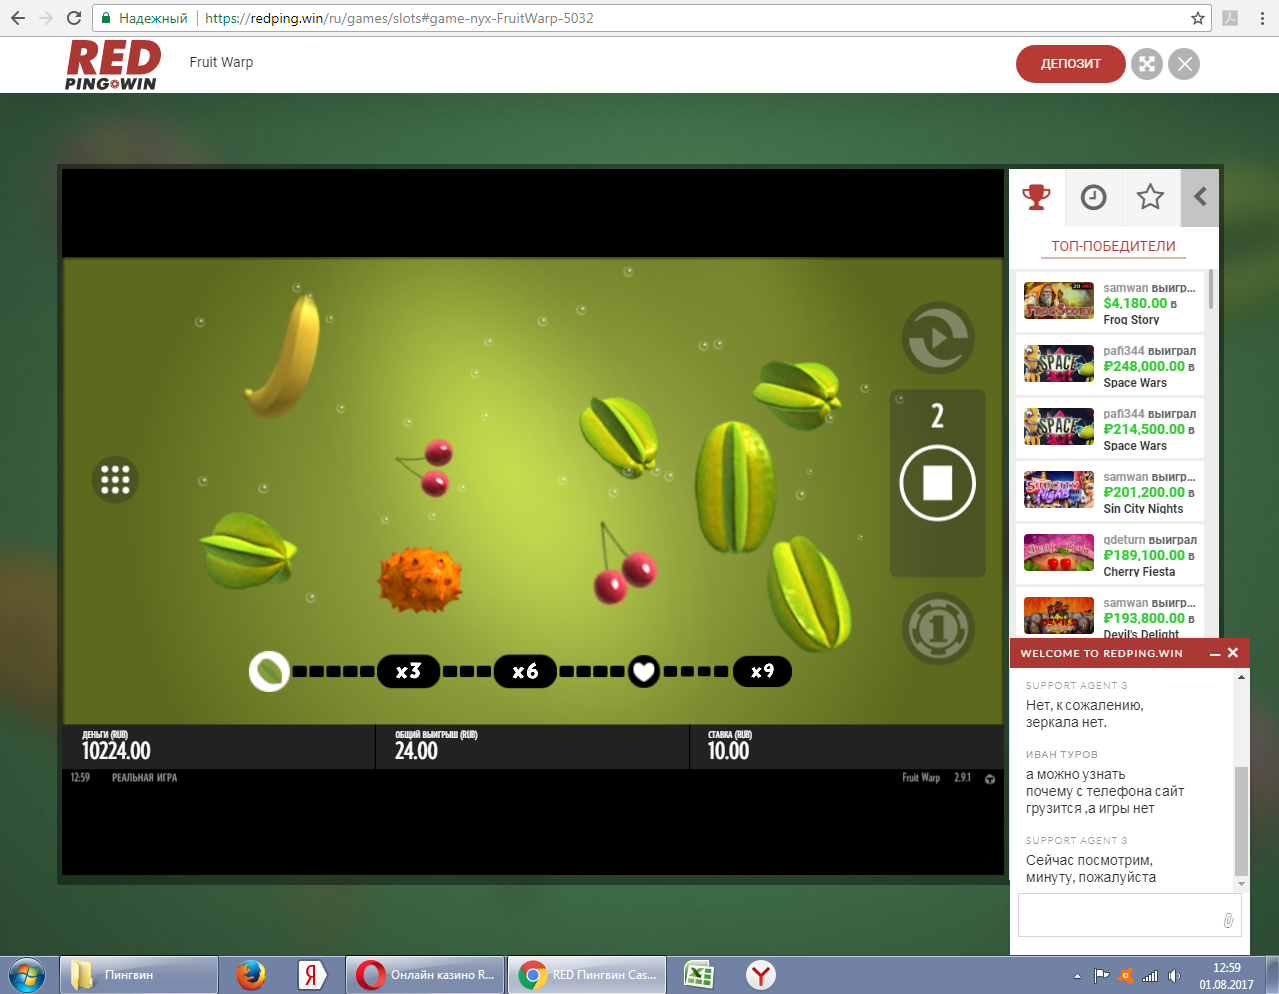The height and width of the screenshot is (994, 1279).
Task: Close the Fruit Warp game overlay
Action: coord(1184,64)
